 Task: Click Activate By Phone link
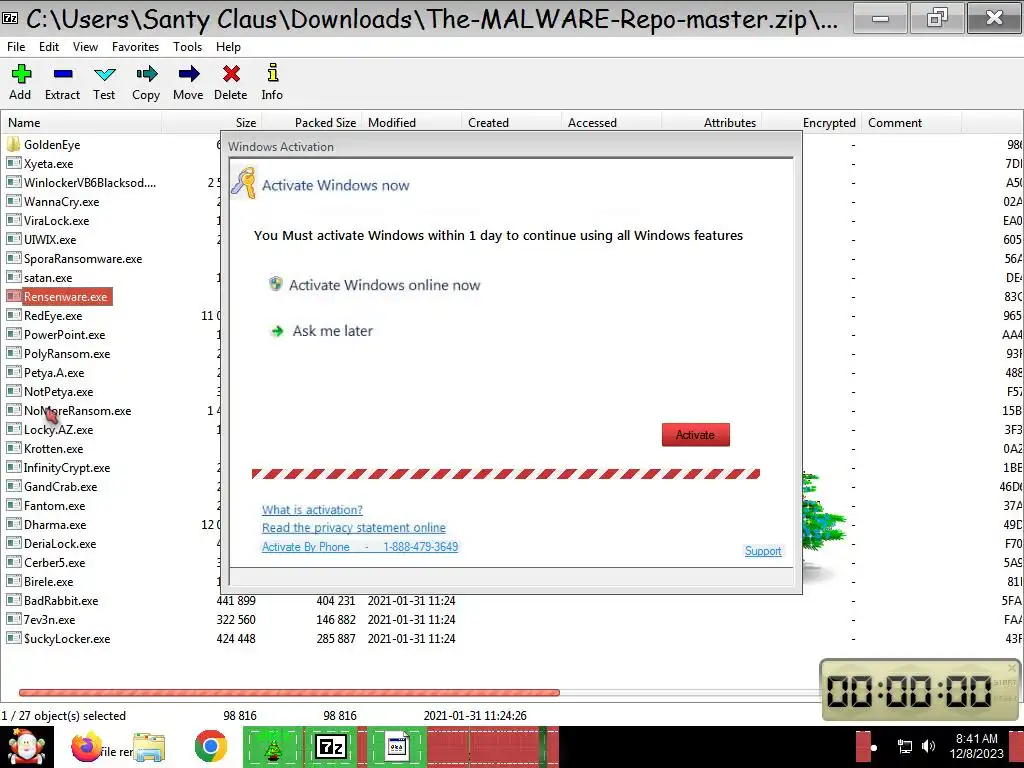pos(360,547)
